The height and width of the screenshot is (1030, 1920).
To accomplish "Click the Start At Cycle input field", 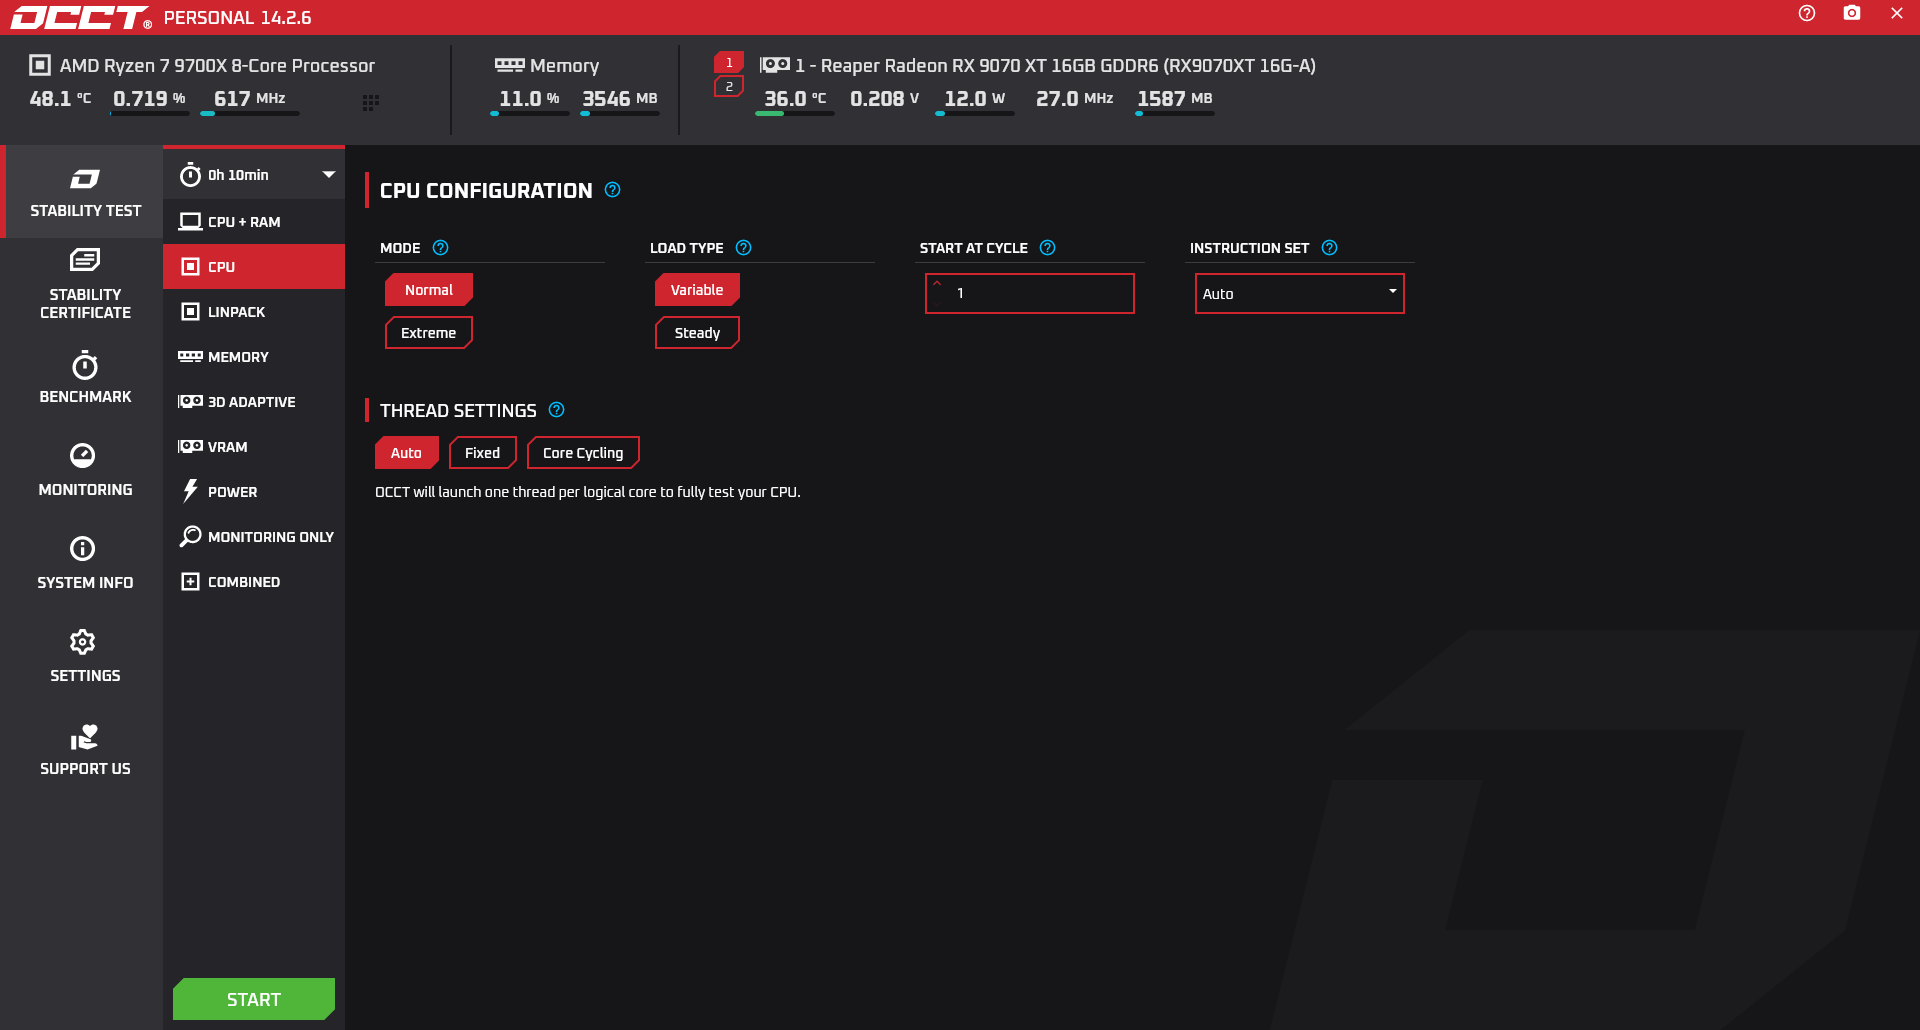I will coord(1030,294).
